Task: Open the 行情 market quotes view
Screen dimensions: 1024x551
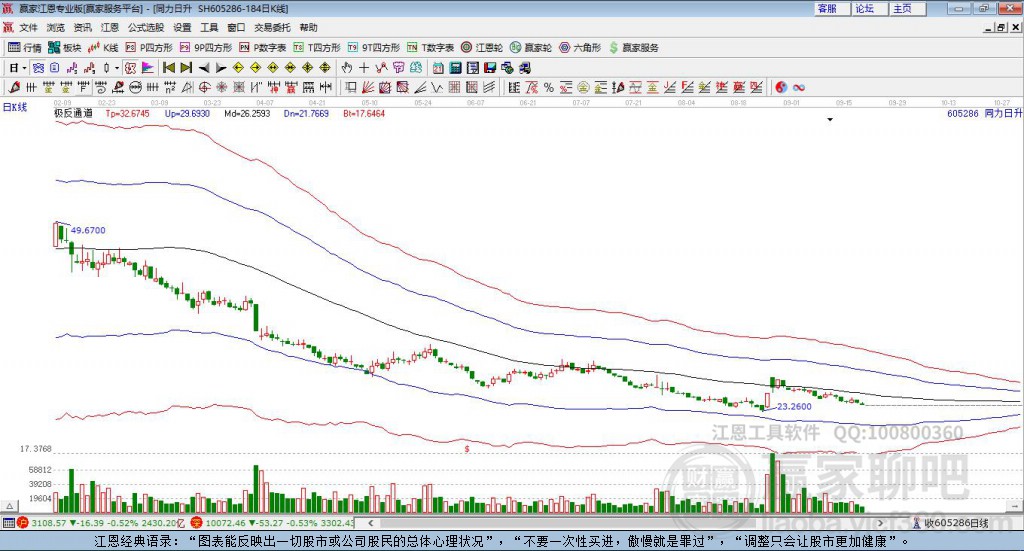Action: point(24,48)
